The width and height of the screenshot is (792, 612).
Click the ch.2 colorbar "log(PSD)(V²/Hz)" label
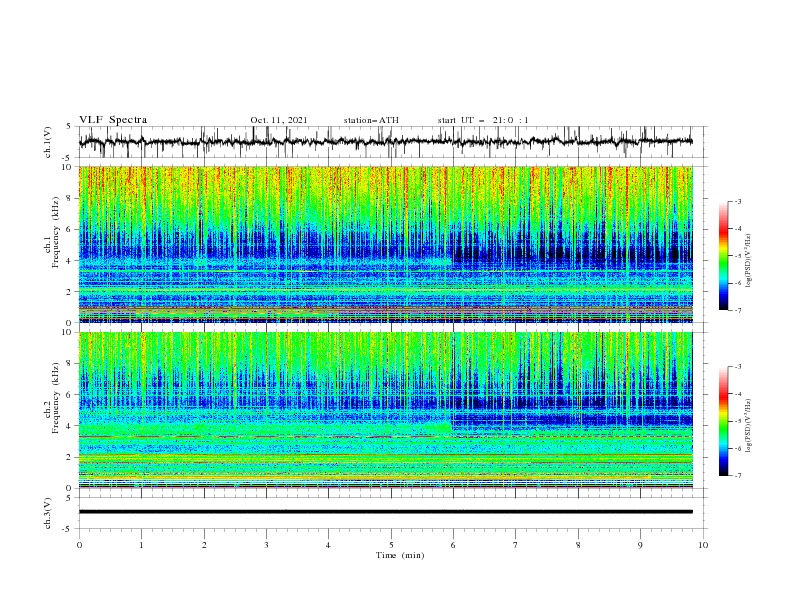pyautogui.click(x=748, y=425)
